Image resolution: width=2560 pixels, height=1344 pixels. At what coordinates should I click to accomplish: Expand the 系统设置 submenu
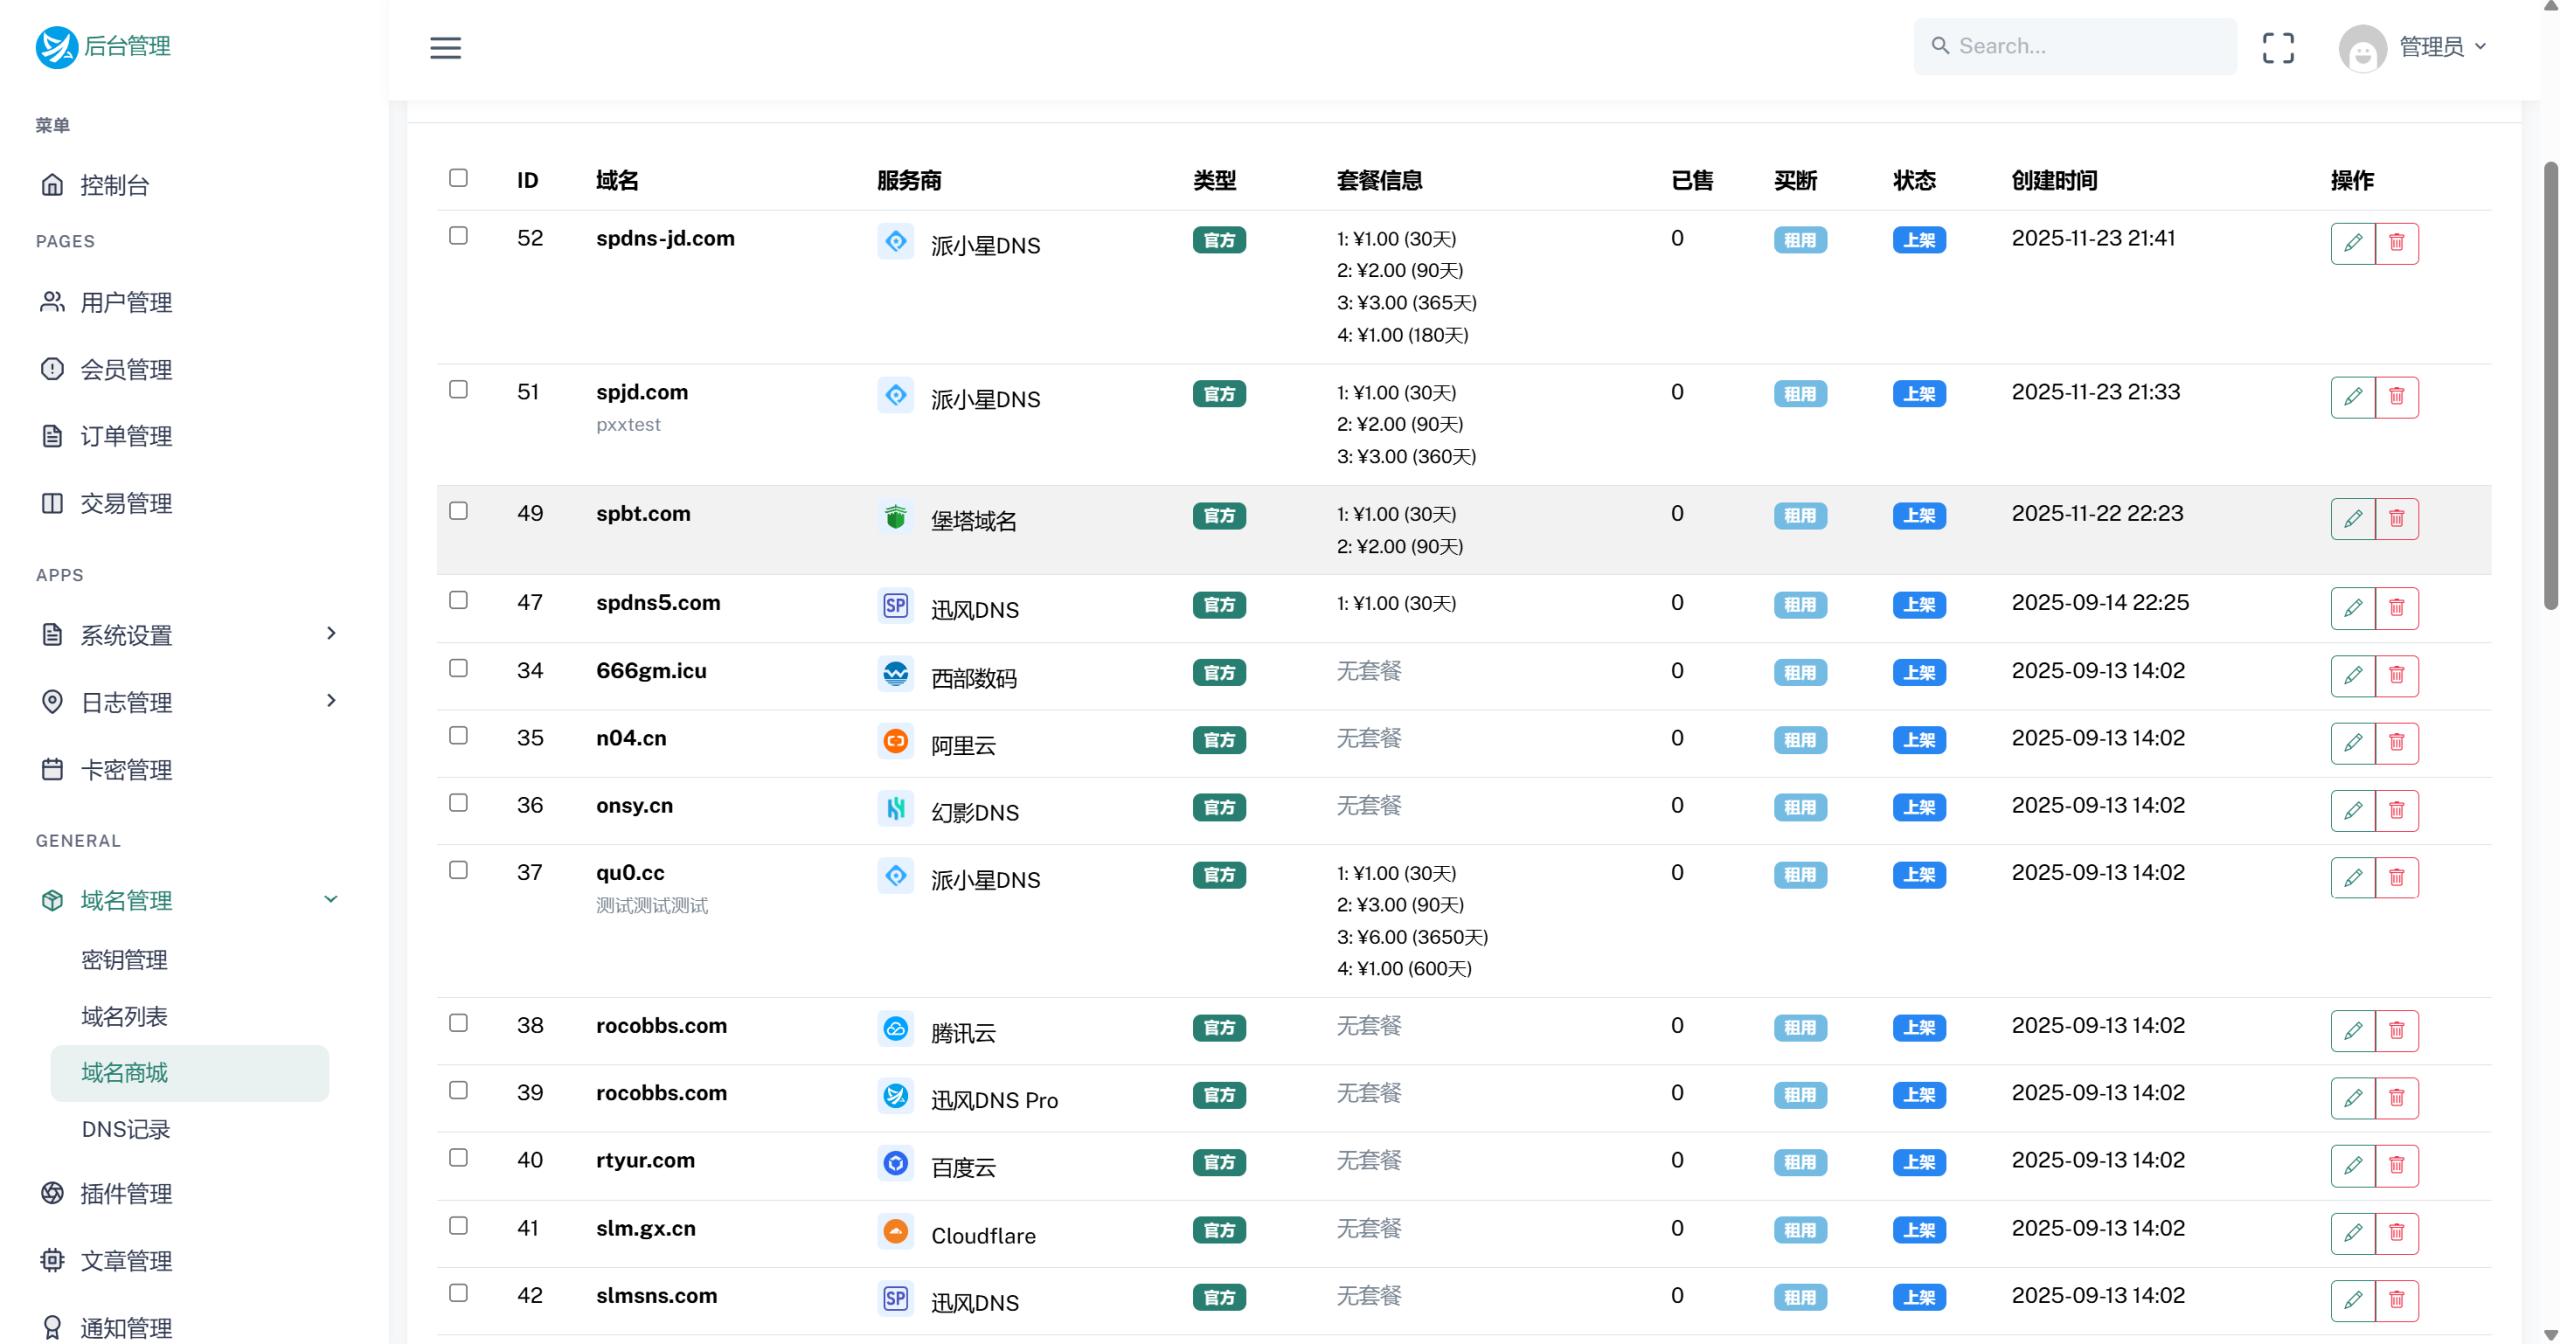(127, 634)
